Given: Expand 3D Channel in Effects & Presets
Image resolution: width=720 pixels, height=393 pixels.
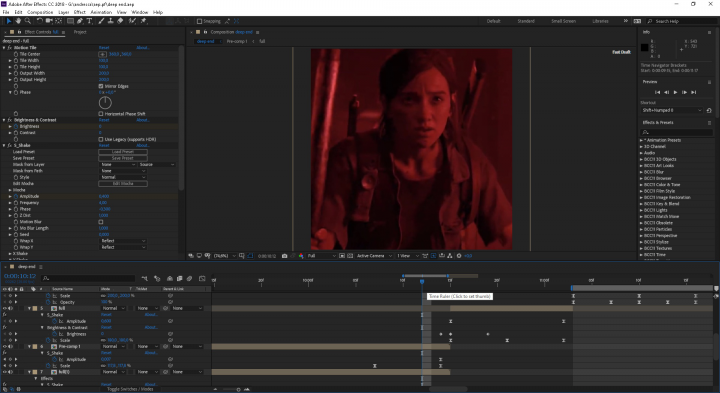Looking at the screenshot, I should tap(641, 146).
